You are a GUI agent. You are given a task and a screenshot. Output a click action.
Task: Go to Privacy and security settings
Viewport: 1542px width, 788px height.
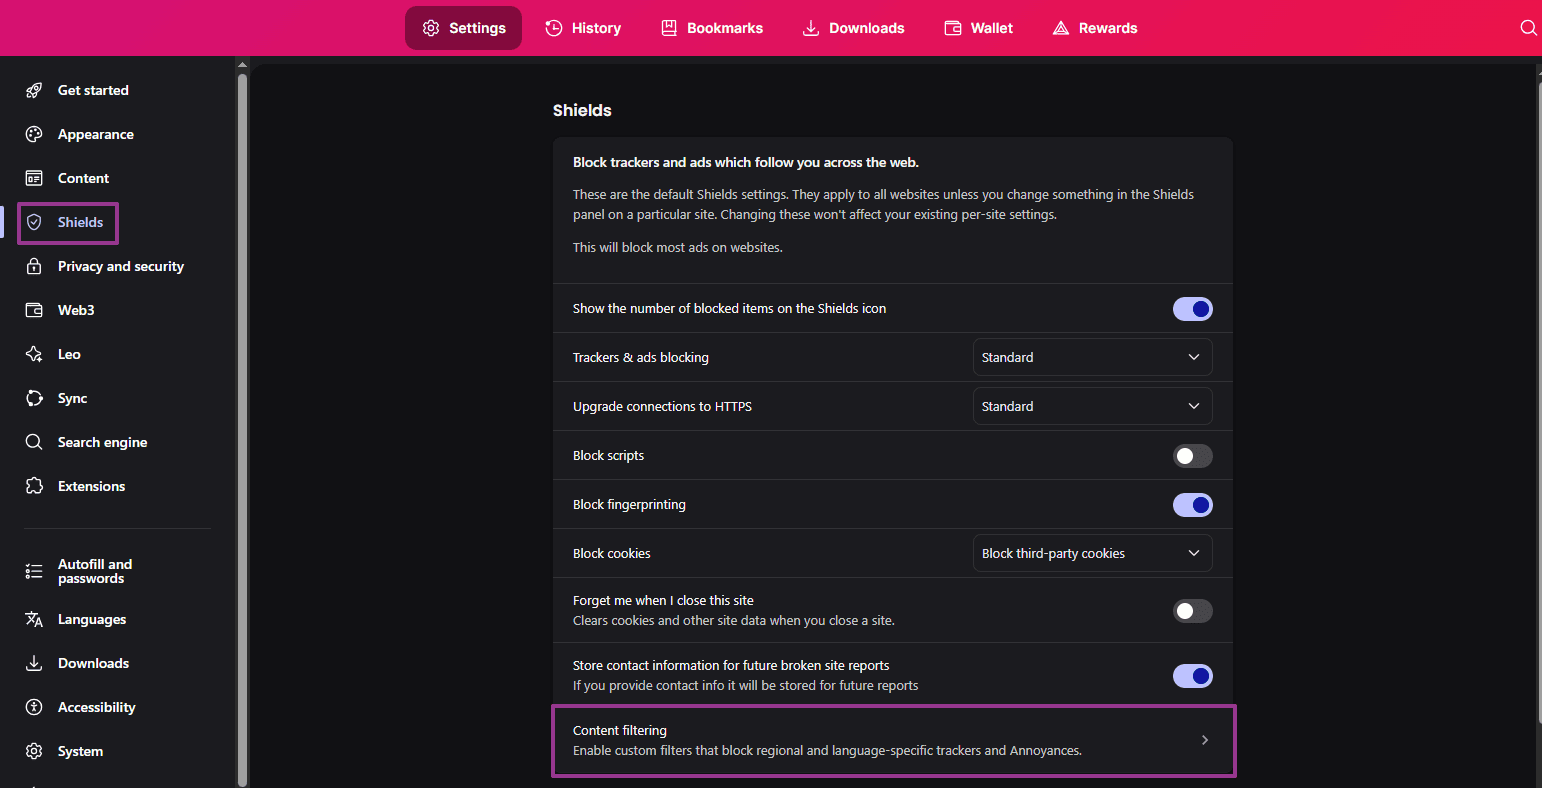[120, 266]
